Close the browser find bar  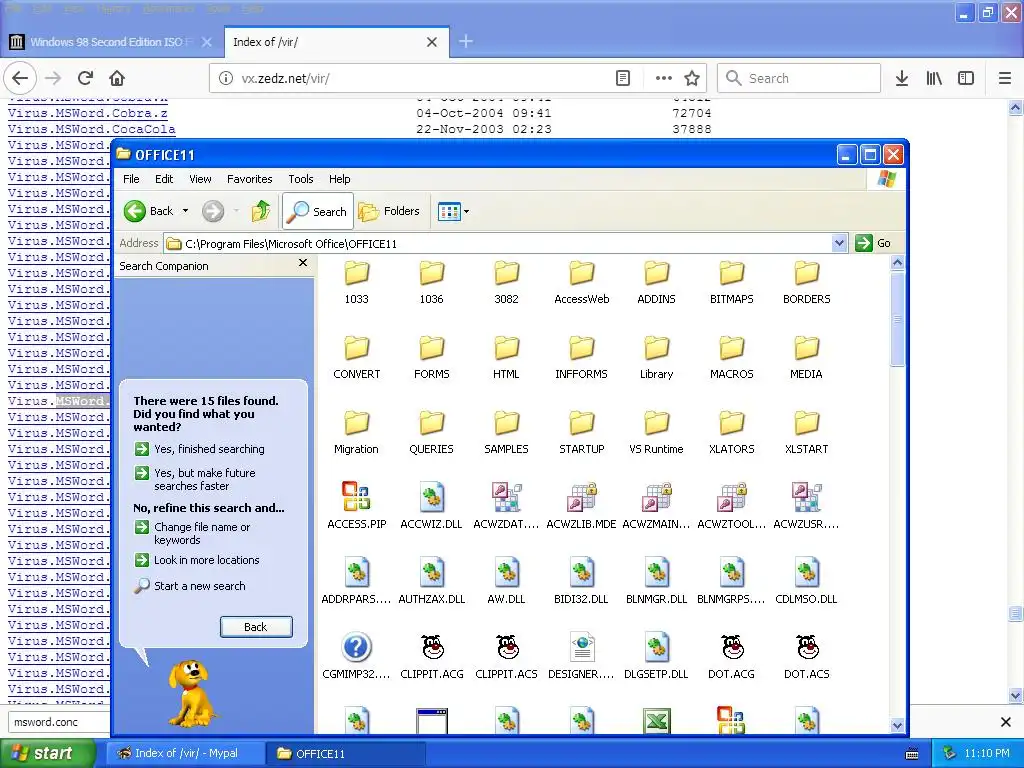(x=1006, y=722)
